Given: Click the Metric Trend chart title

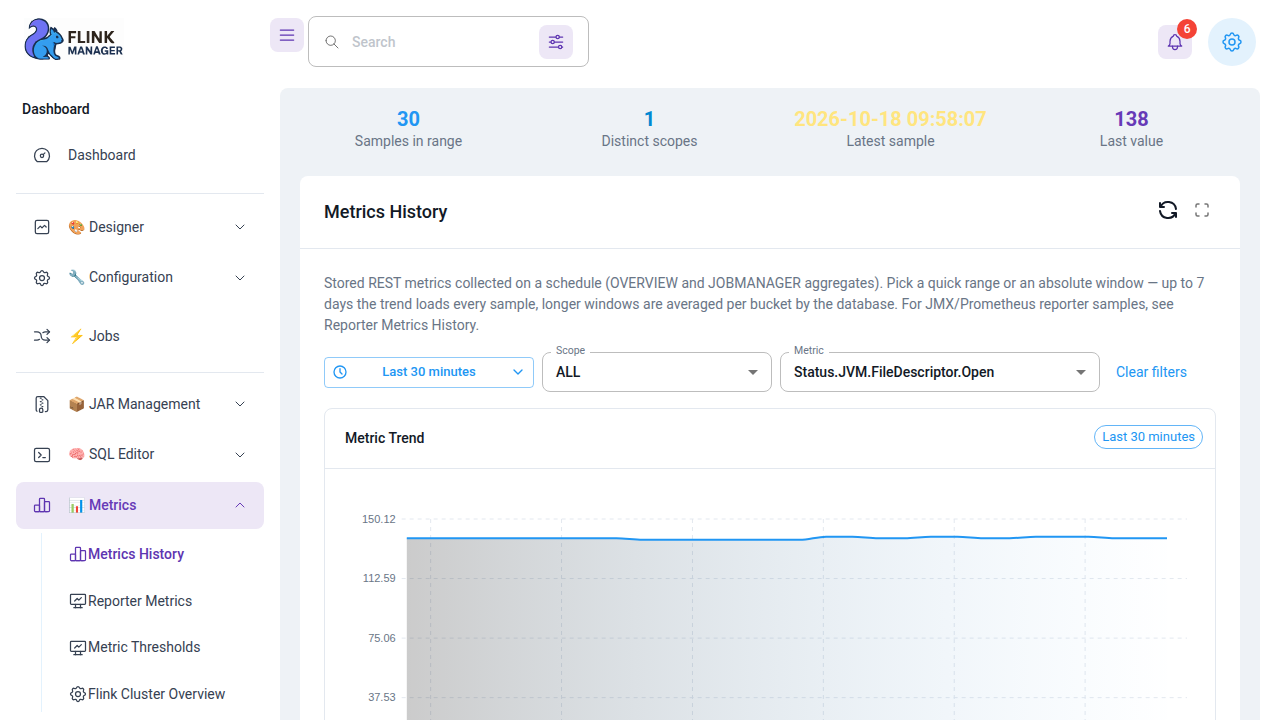Looking at the screenshot, I should point(385,438).
